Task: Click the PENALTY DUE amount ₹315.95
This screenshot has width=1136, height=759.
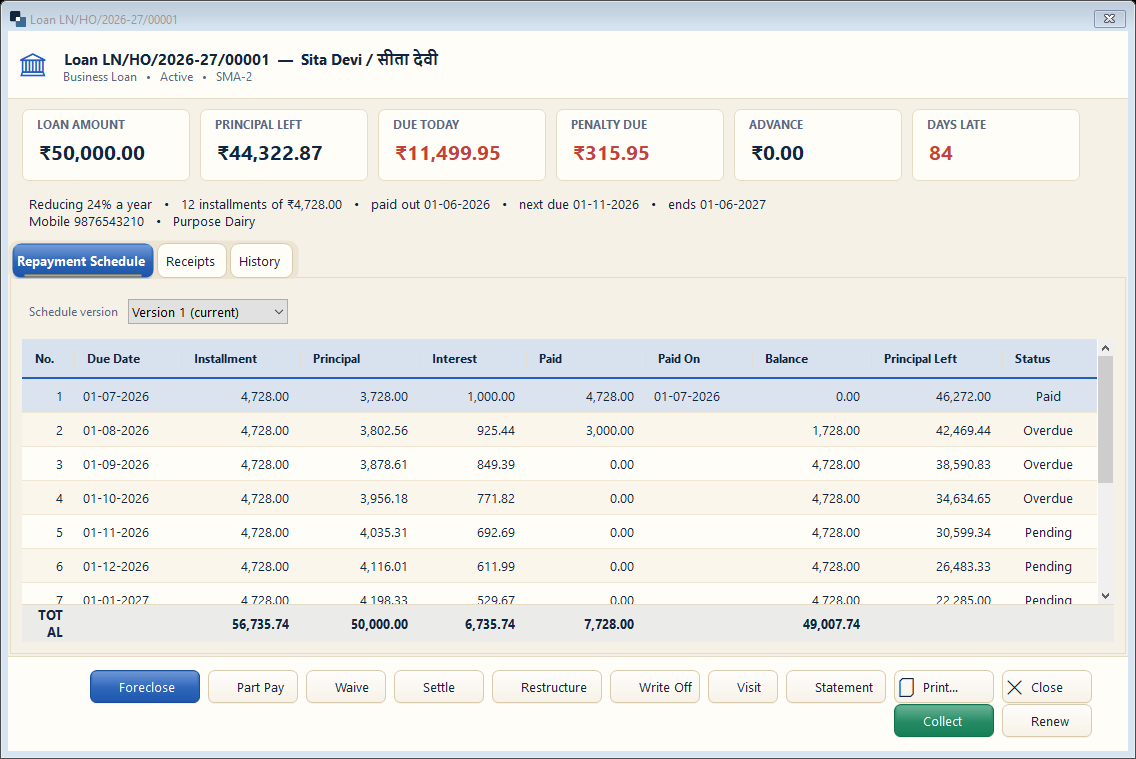Action: click(611, 153)
